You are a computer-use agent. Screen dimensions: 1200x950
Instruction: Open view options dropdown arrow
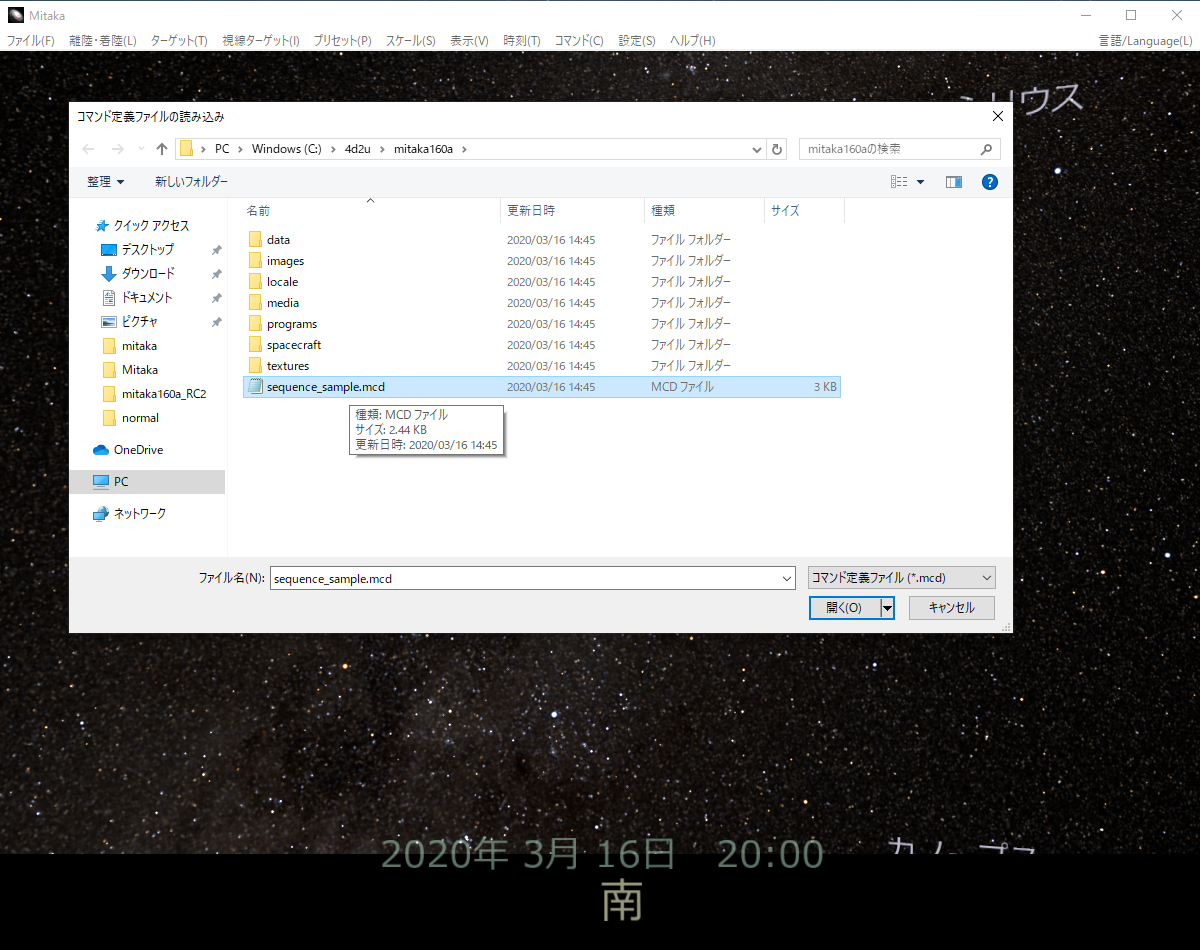tap(921, 182)
